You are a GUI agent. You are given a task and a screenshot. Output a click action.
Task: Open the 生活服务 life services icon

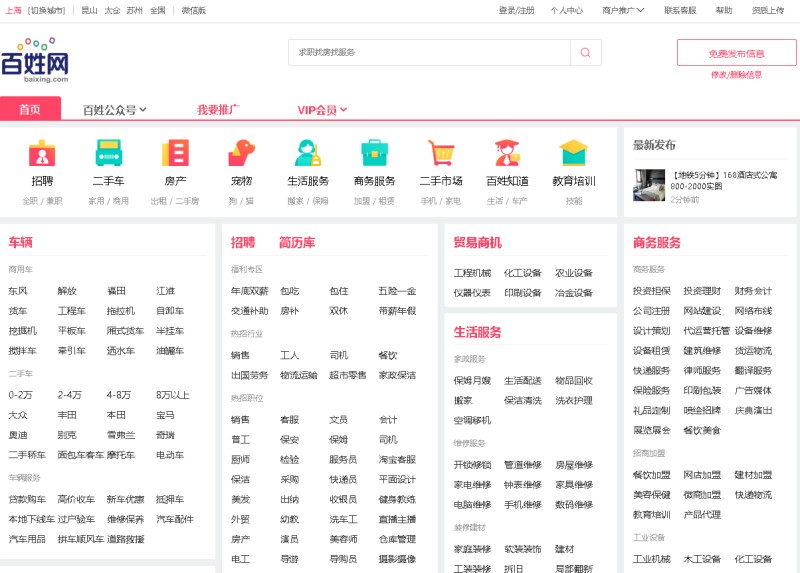(x=308, y=153)
